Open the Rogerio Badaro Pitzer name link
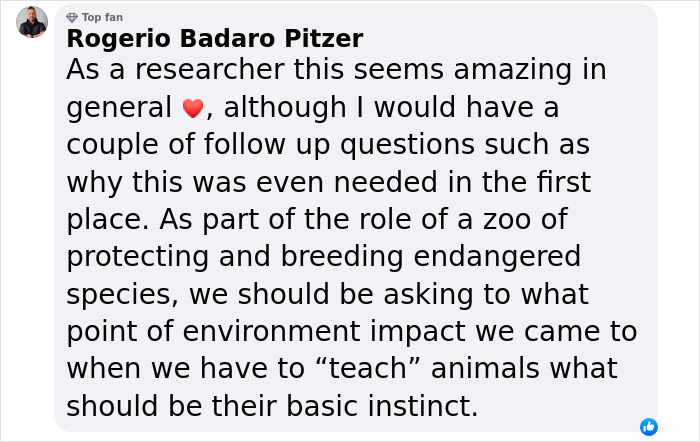 pyautogui.click(x=215, y=38)
